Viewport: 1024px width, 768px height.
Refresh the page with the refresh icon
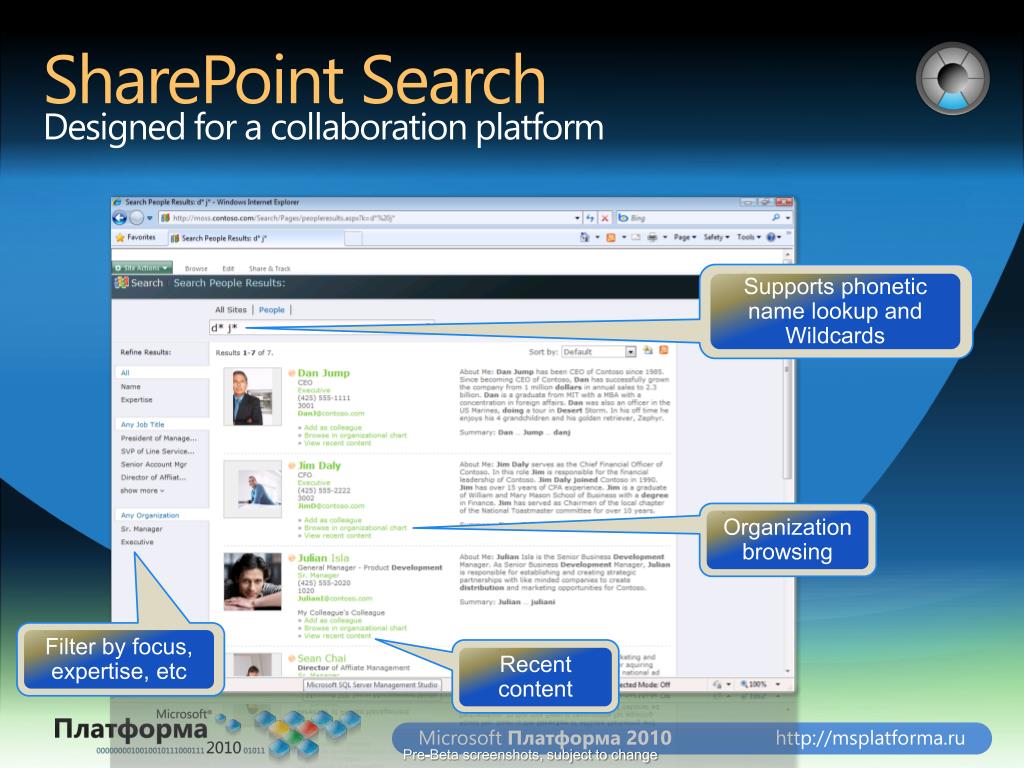click(x=590, y=218)
